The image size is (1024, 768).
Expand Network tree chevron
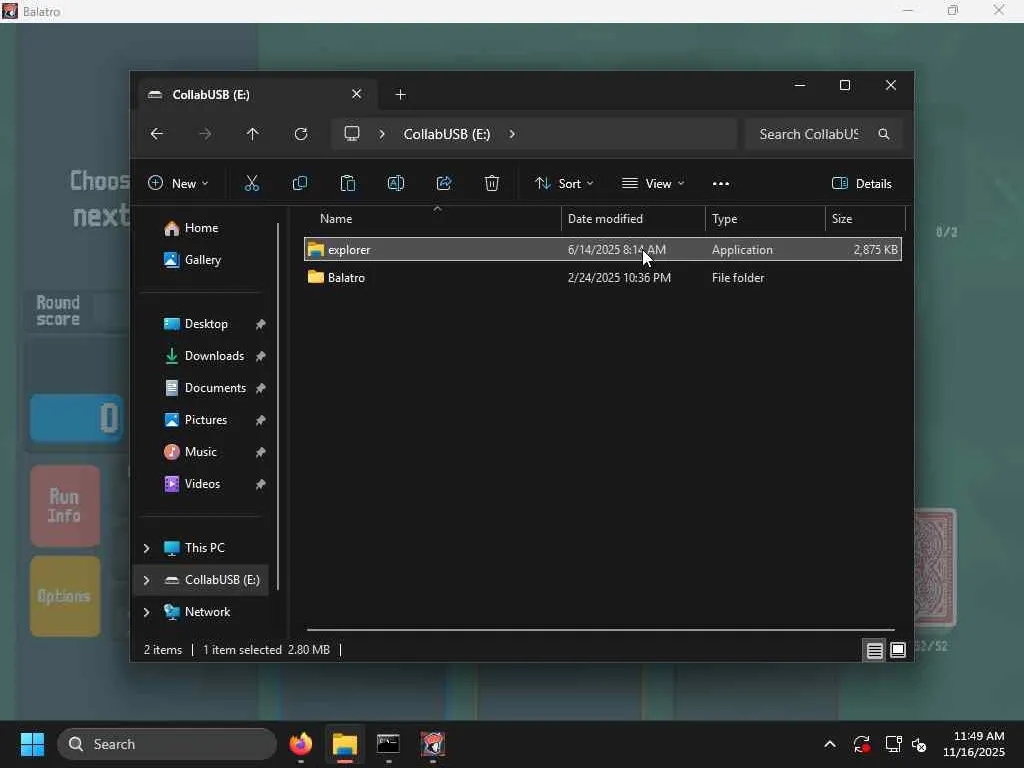click(146, 612)
